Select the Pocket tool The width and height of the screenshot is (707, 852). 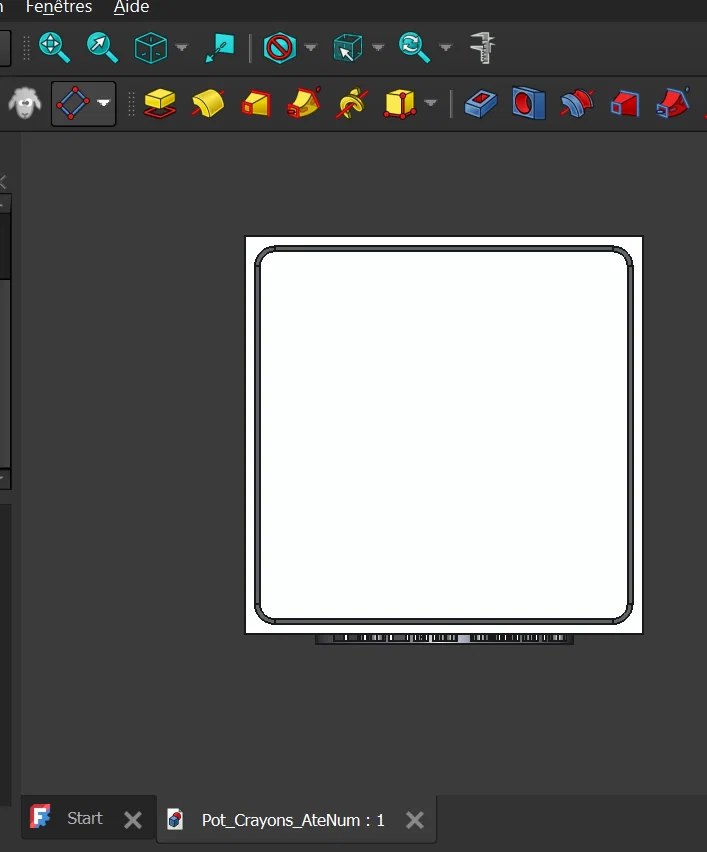pyautogui.click(x=480, y=103)
